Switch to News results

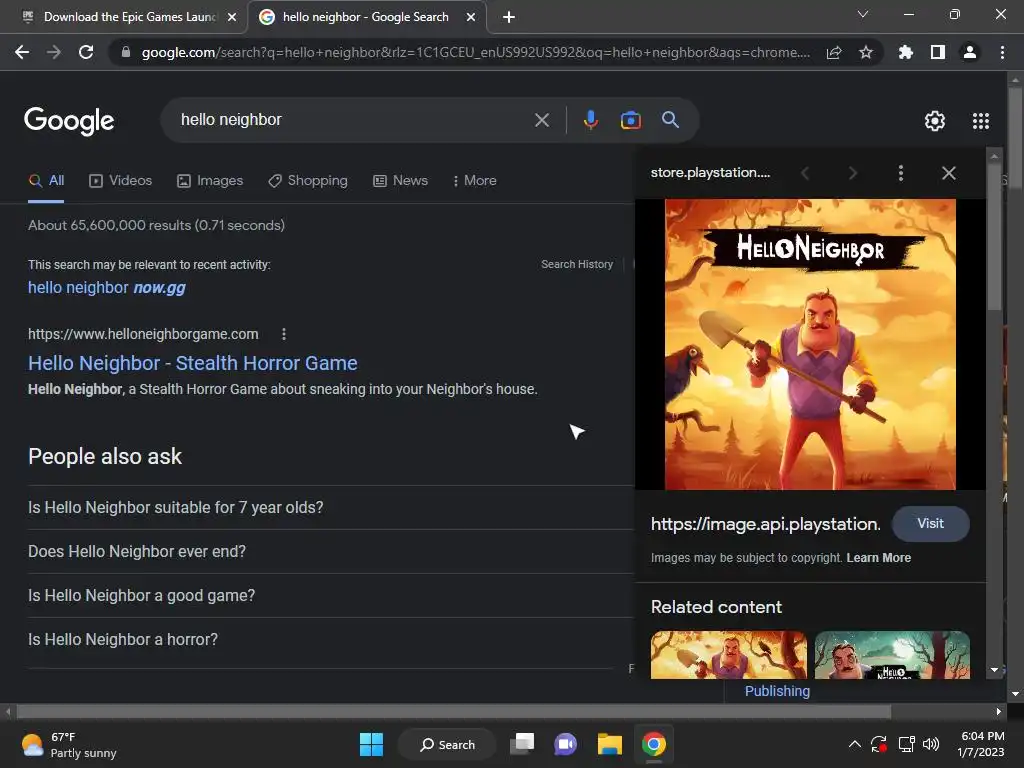coord(400,181)
